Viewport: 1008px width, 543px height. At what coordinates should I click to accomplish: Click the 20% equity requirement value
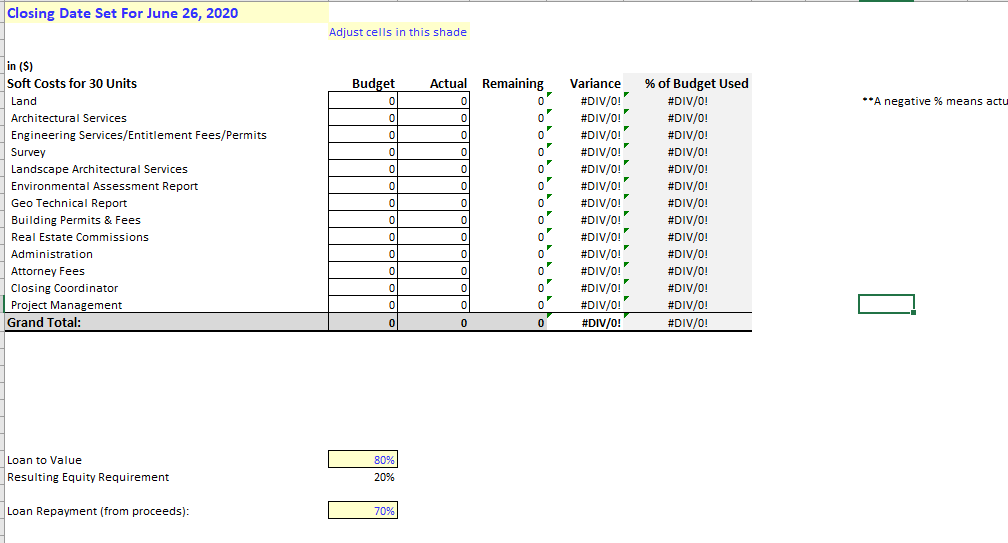pos(384,477)
